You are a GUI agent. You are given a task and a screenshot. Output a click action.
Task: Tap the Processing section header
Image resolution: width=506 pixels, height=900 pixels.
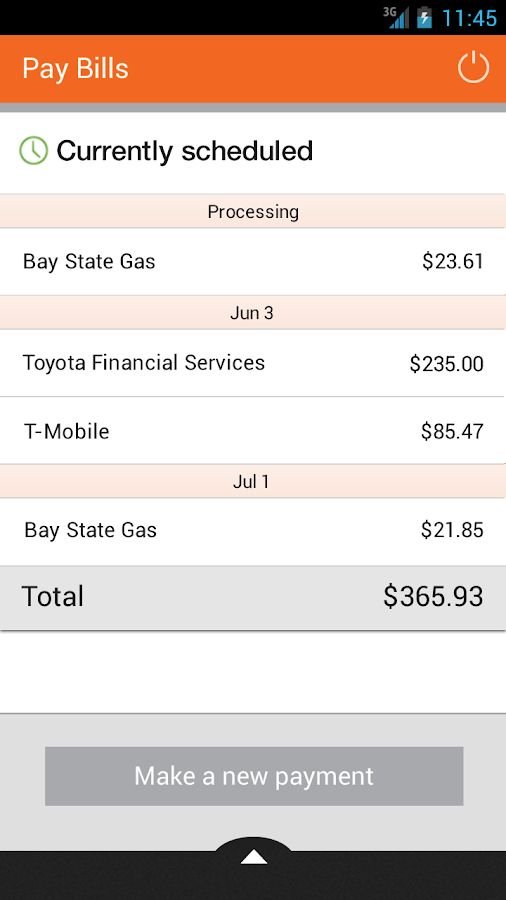click(253, 212)
